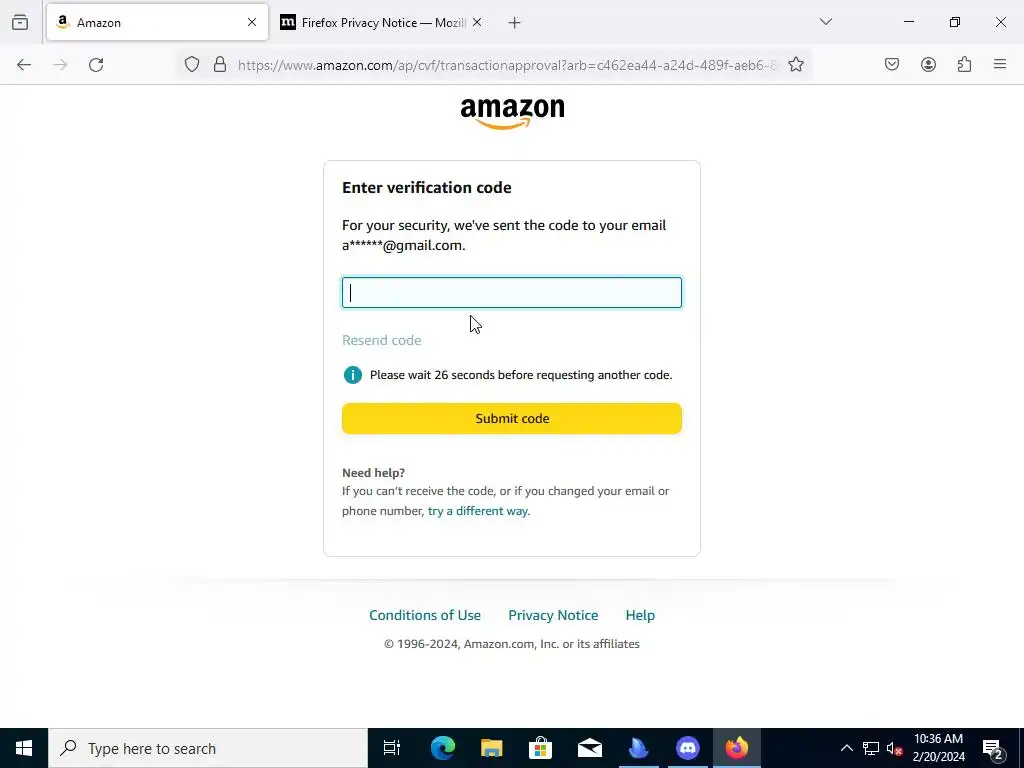Open the Extensions puzzle icon
This screenshot has width=1024, height=768.
[964, 64]
